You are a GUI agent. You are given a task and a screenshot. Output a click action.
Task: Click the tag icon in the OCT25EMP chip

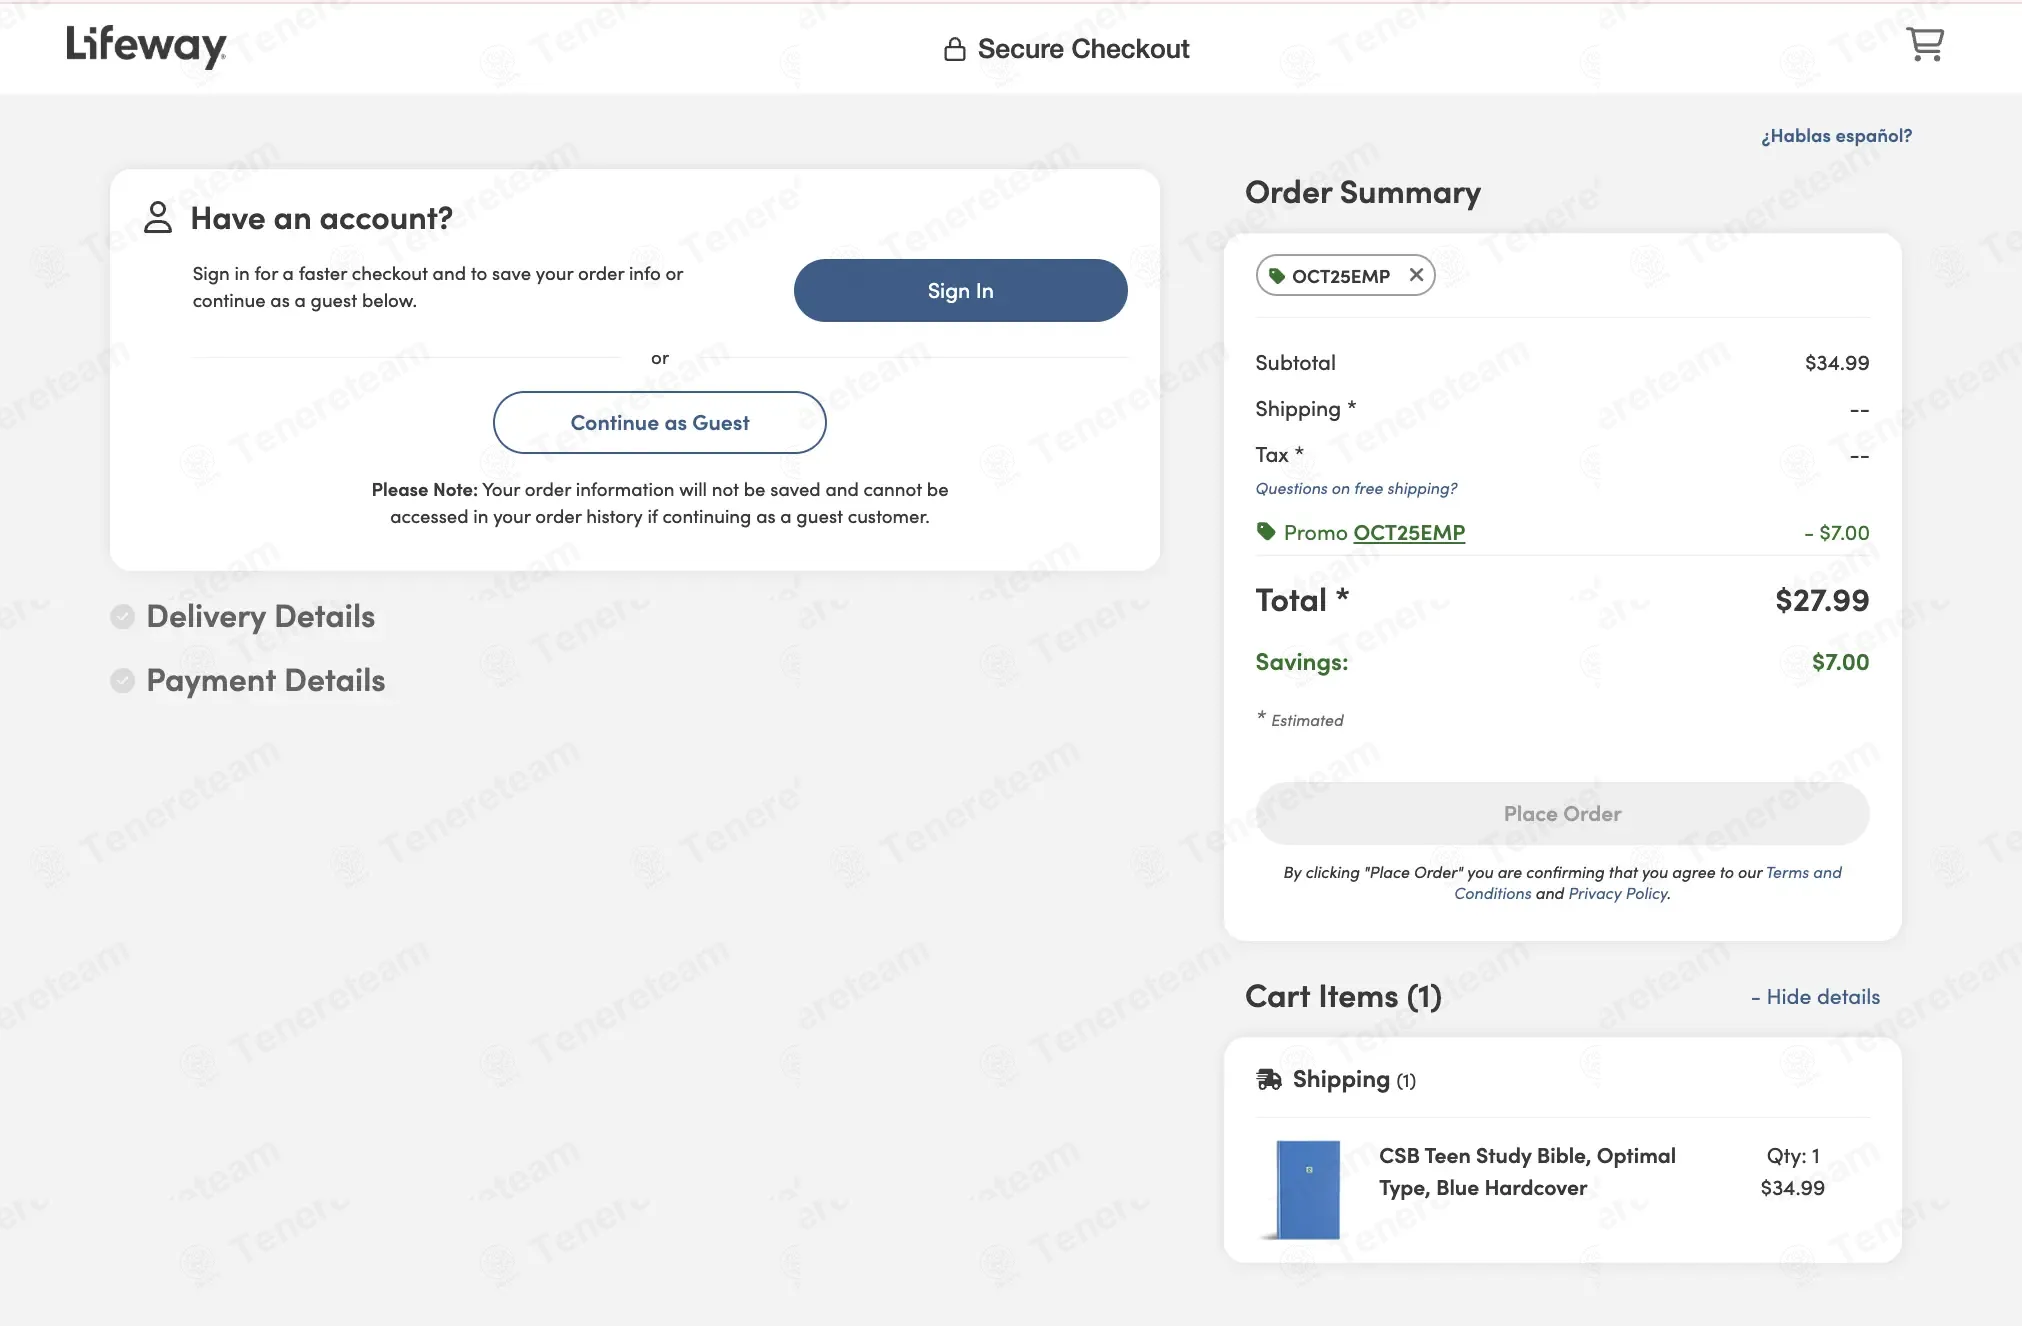1277,276
